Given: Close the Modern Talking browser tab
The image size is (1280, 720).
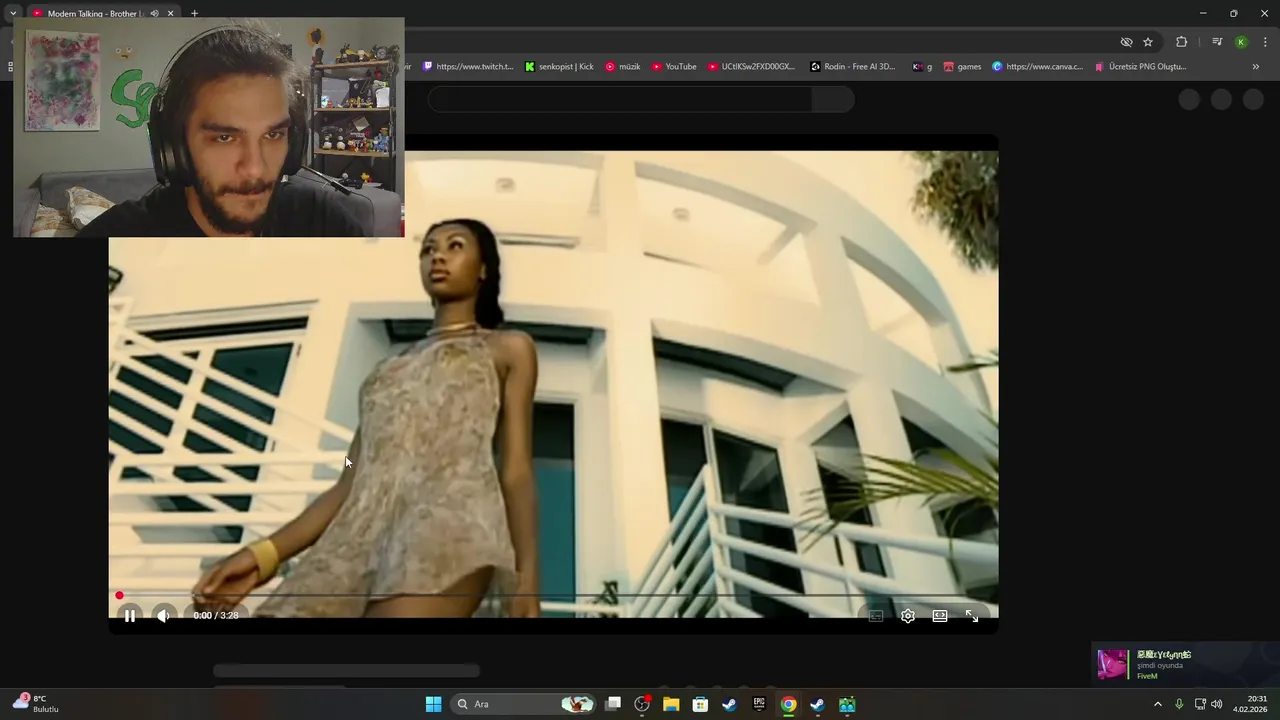Looking at the screenshot, I should 170,13.
